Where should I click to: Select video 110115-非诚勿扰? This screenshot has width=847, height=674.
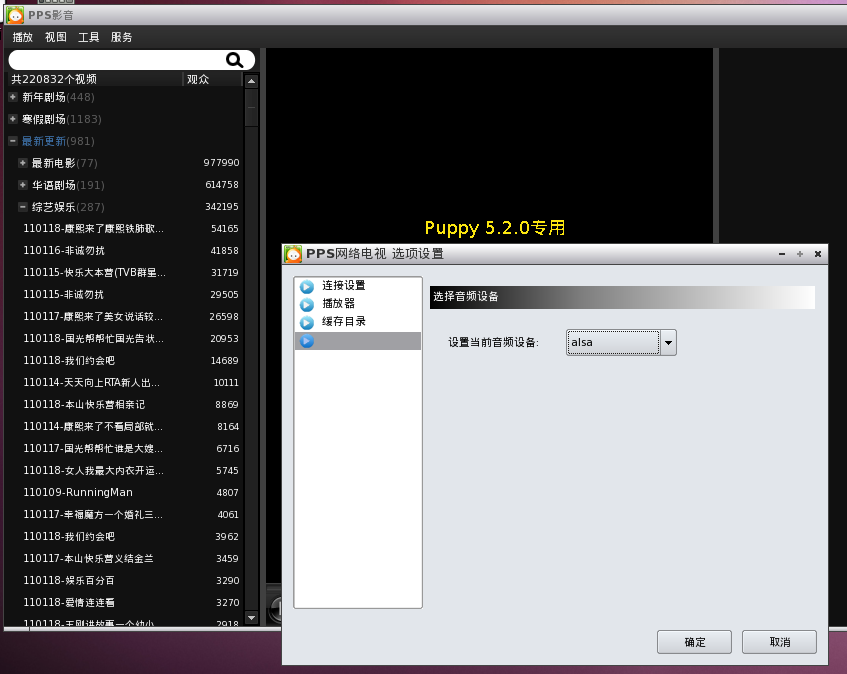click(x=64, y=295)
